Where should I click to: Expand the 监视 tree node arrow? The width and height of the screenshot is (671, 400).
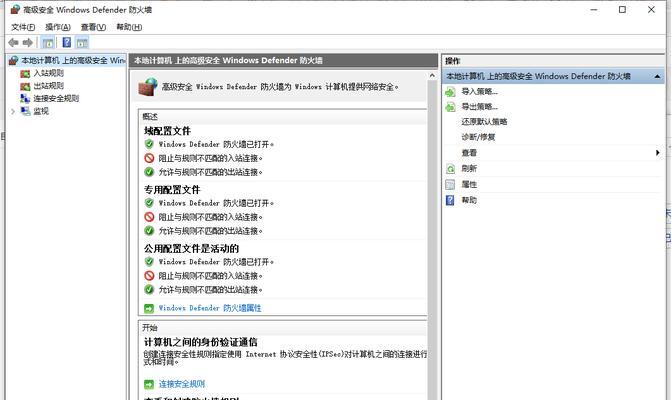click(13, 111)
